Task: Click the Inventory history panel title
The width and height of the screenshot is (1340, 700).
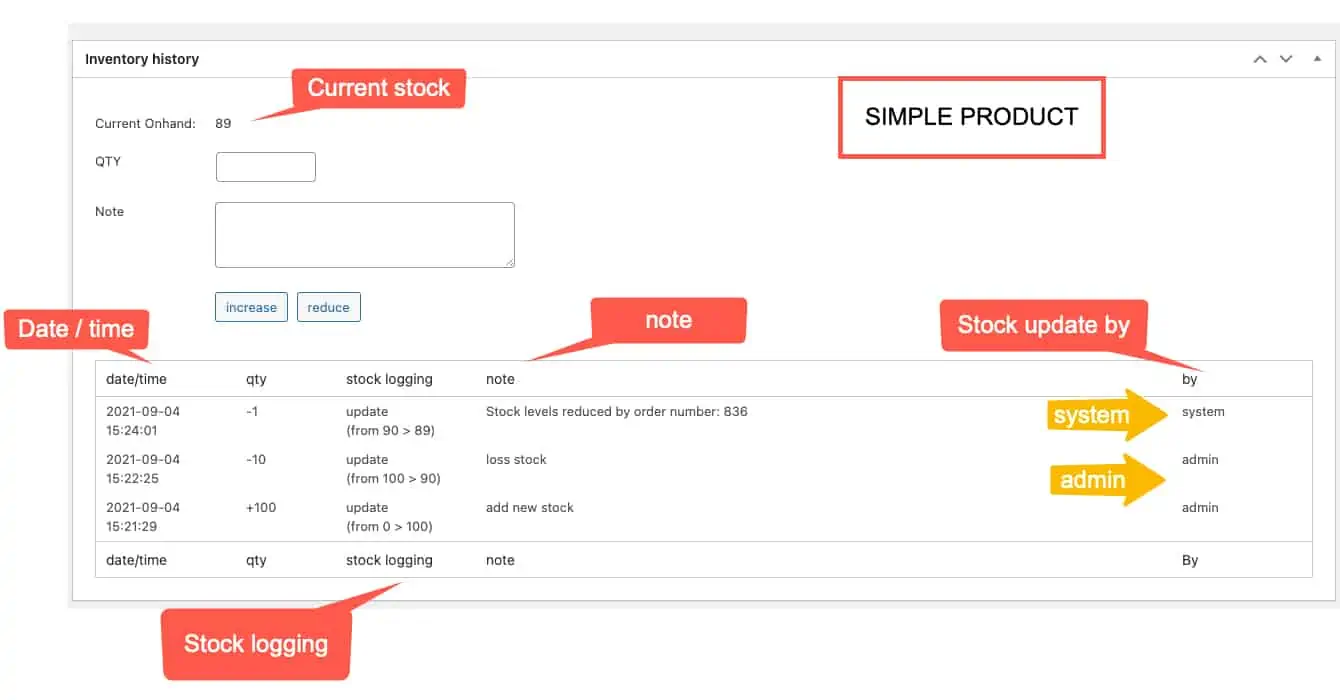Action: click(142, 59)
